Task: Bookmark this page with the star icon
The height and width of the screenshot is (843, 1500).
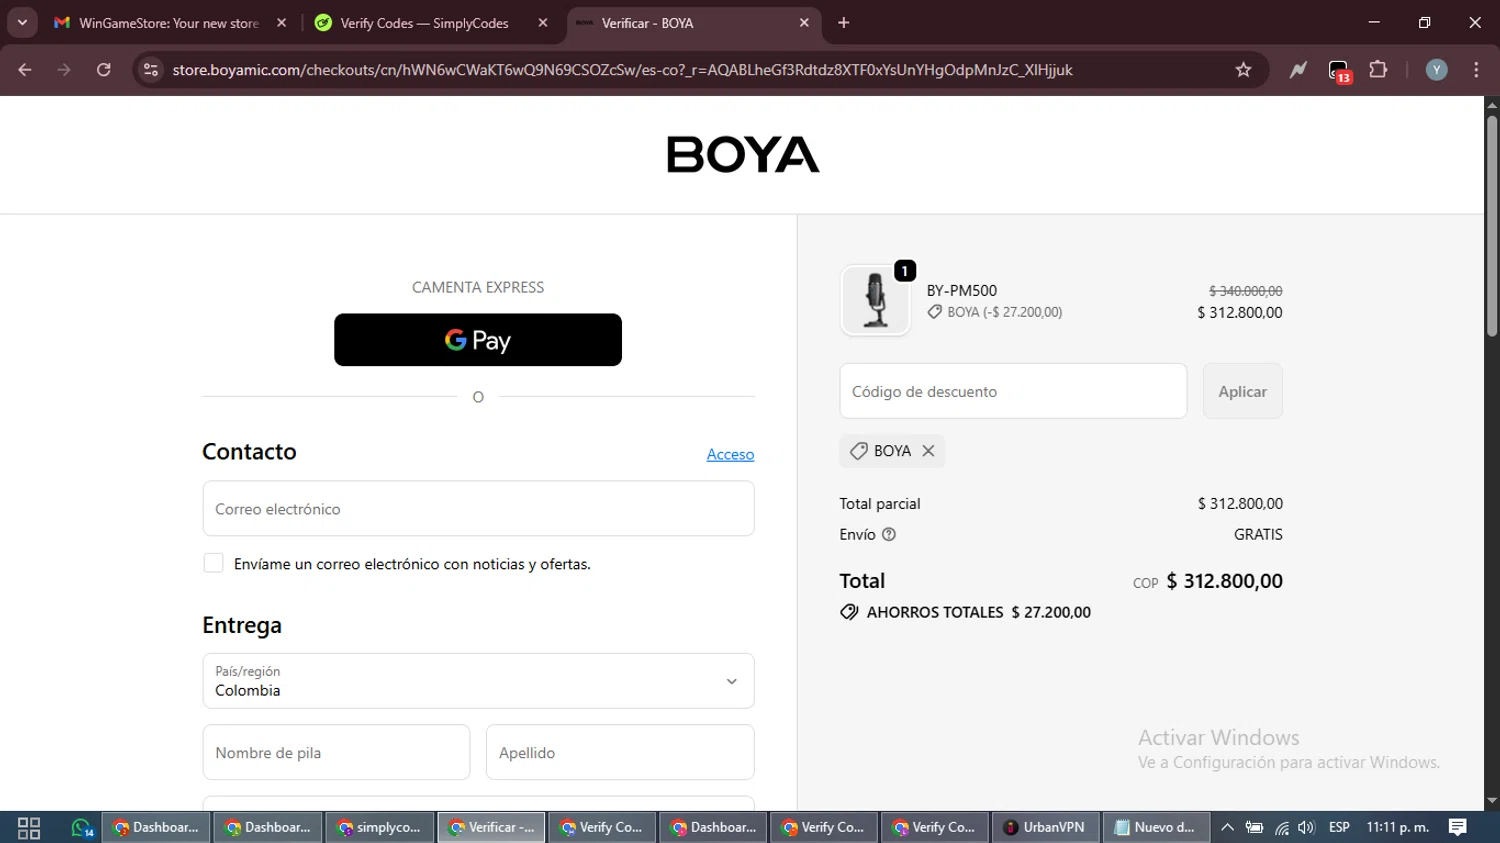Action: [1243, 70]
